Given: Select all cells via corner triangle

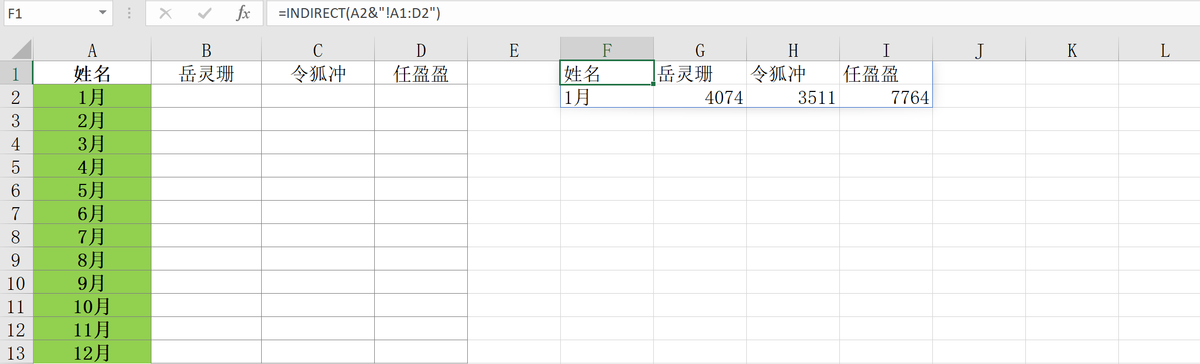Looking at the screenshot, I should click(x=17, y=50).
